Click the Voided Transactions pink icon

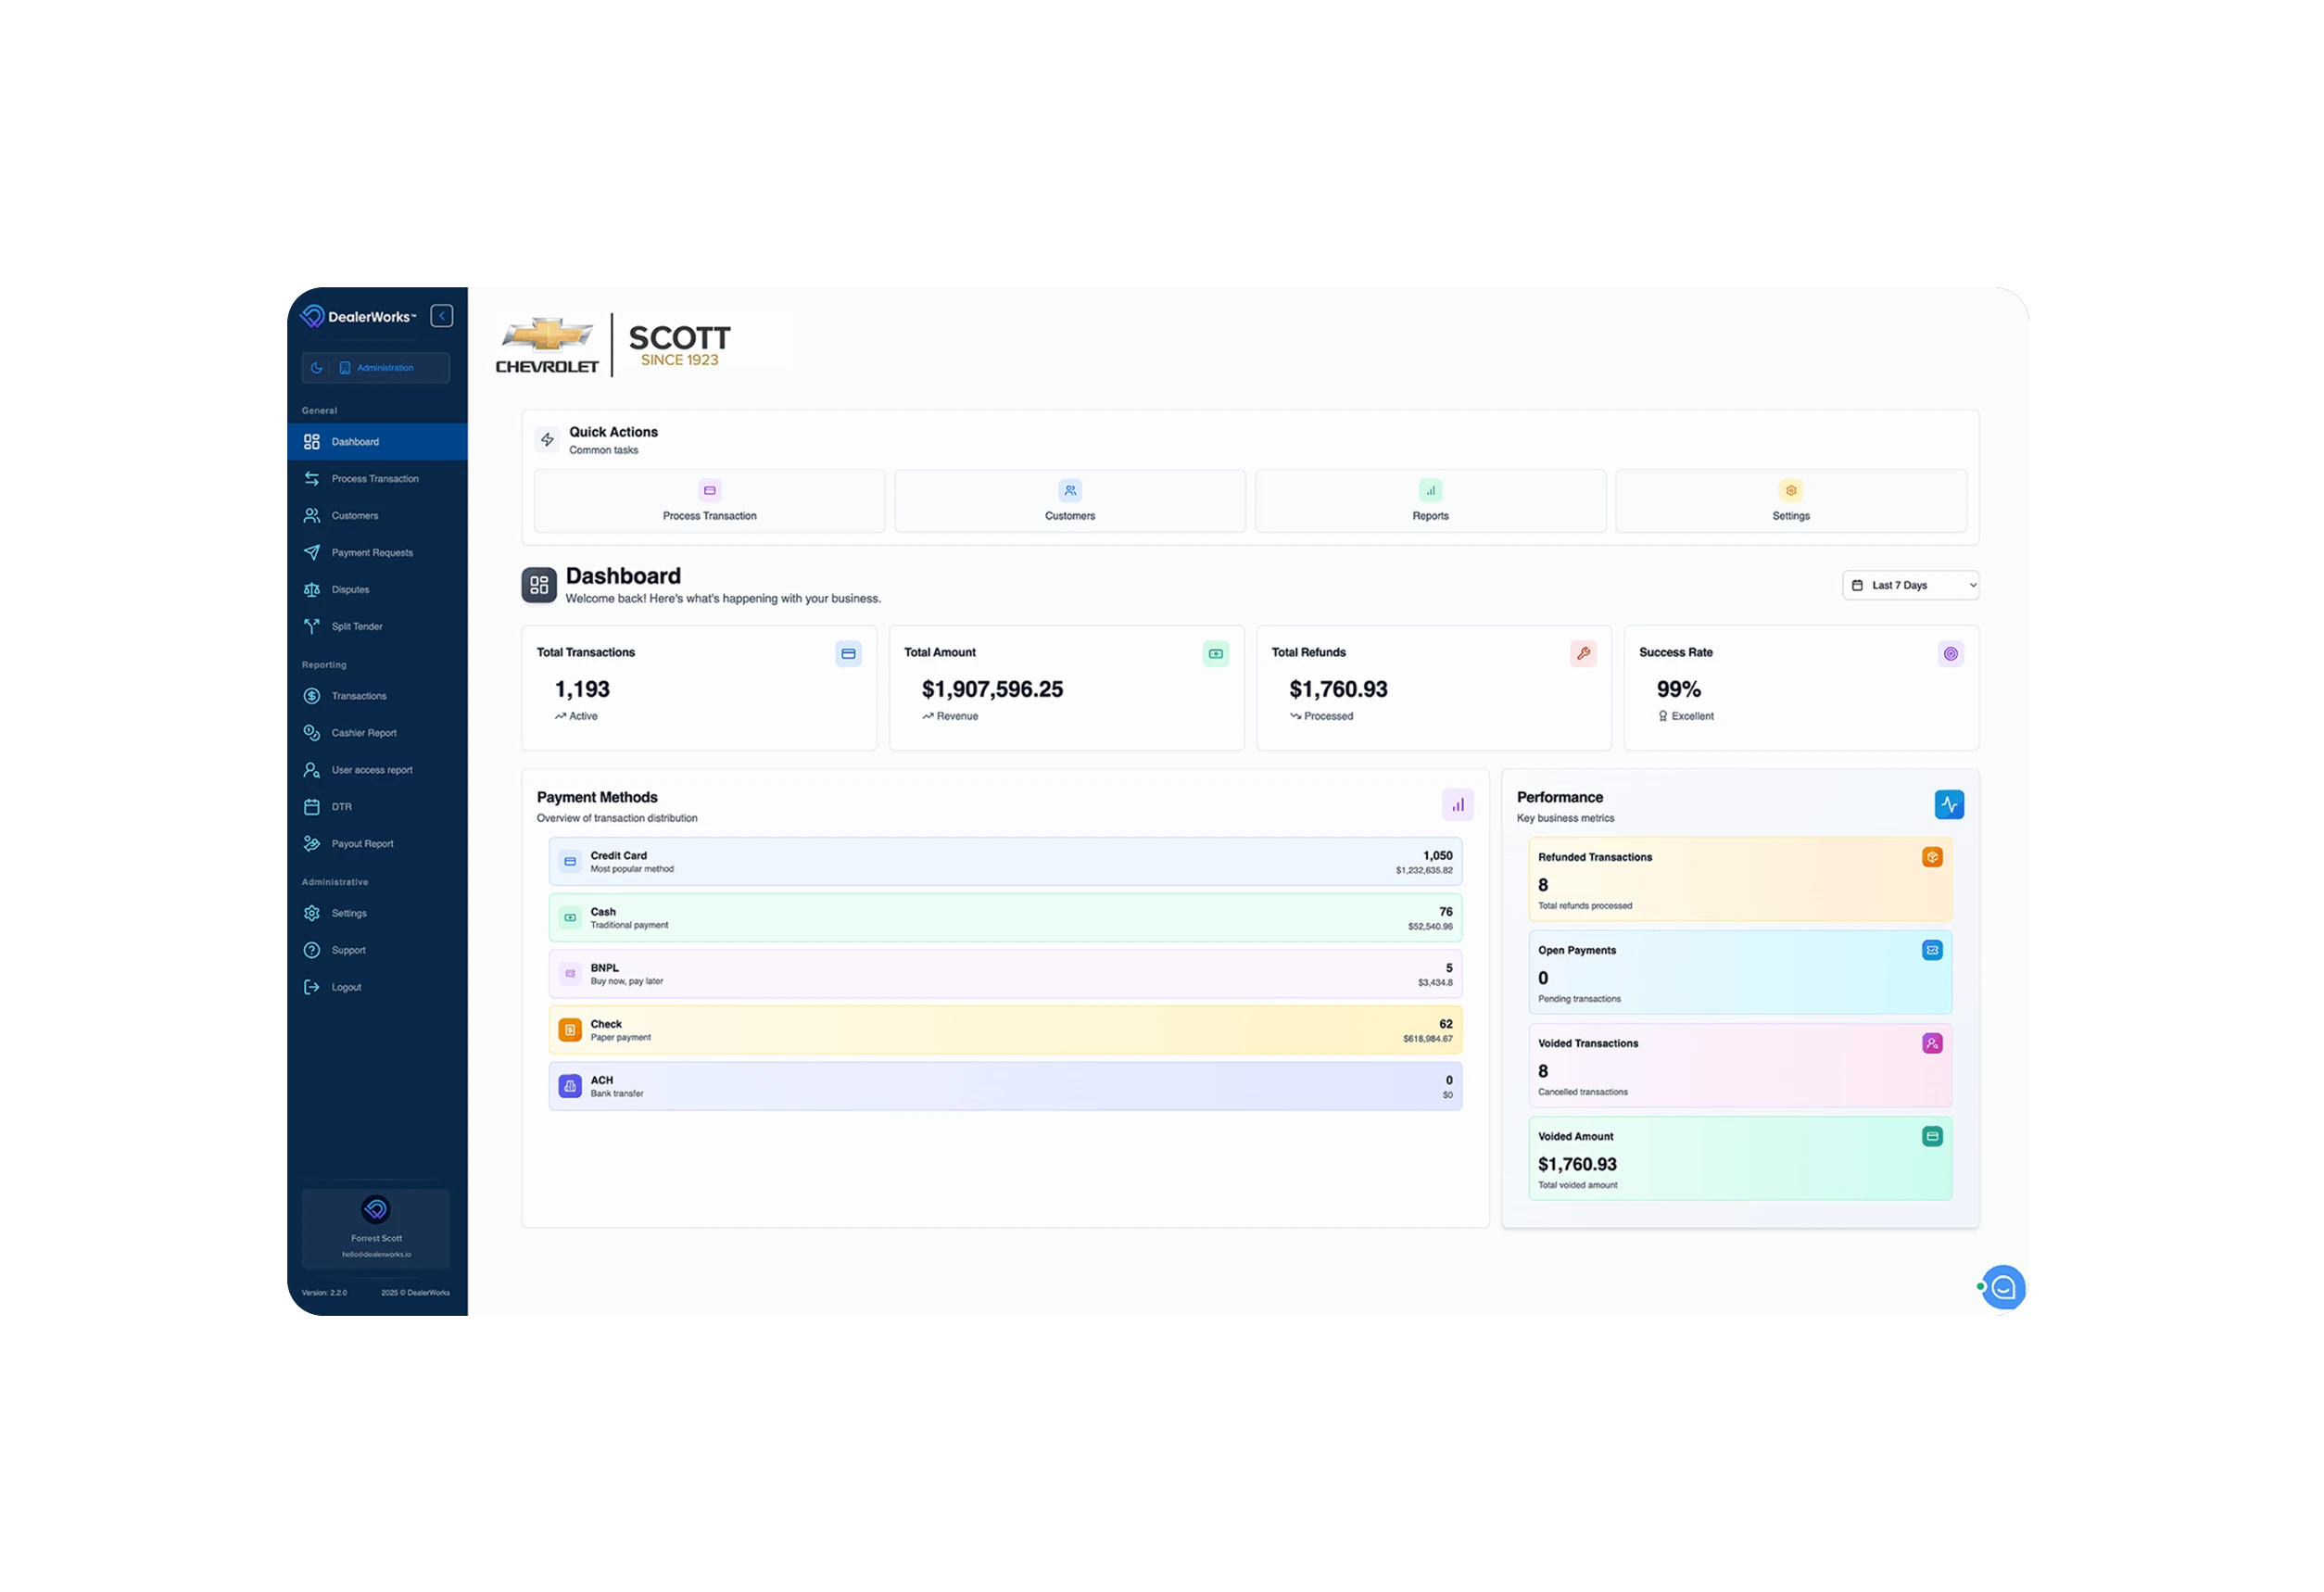click(1932, 1044)
